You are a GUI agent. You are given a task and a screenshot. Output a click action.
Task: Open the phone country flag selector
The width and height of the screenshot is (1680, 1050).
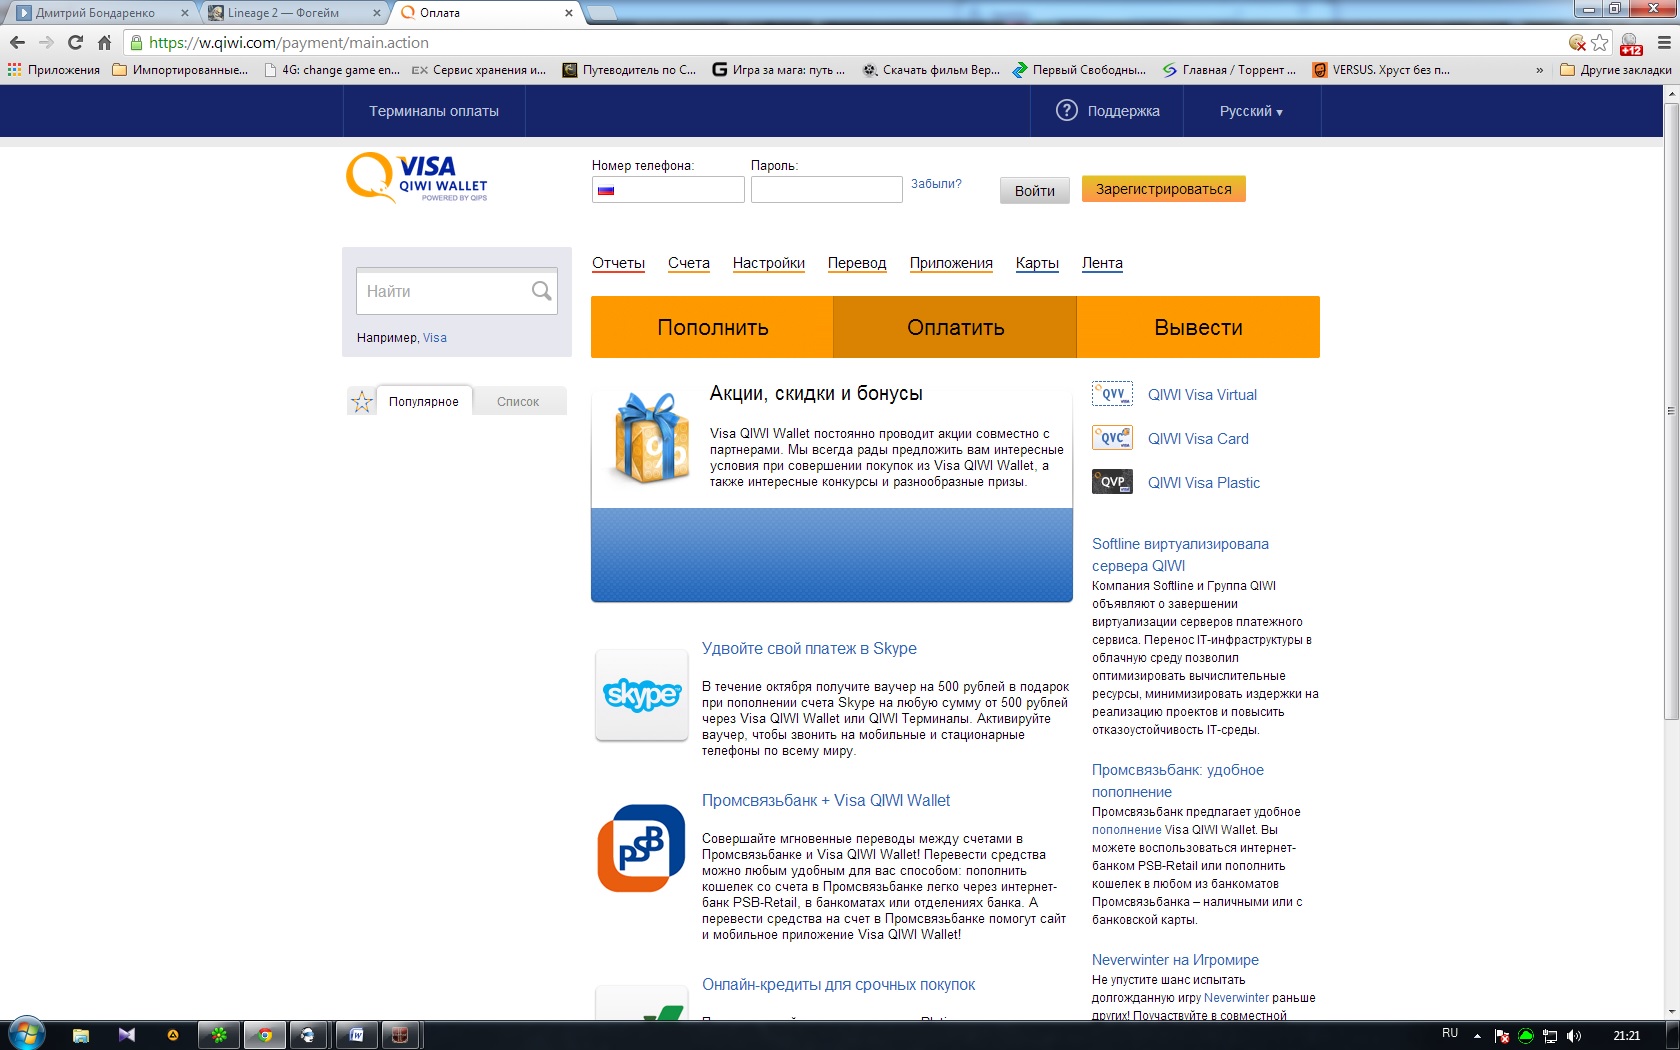606,190
